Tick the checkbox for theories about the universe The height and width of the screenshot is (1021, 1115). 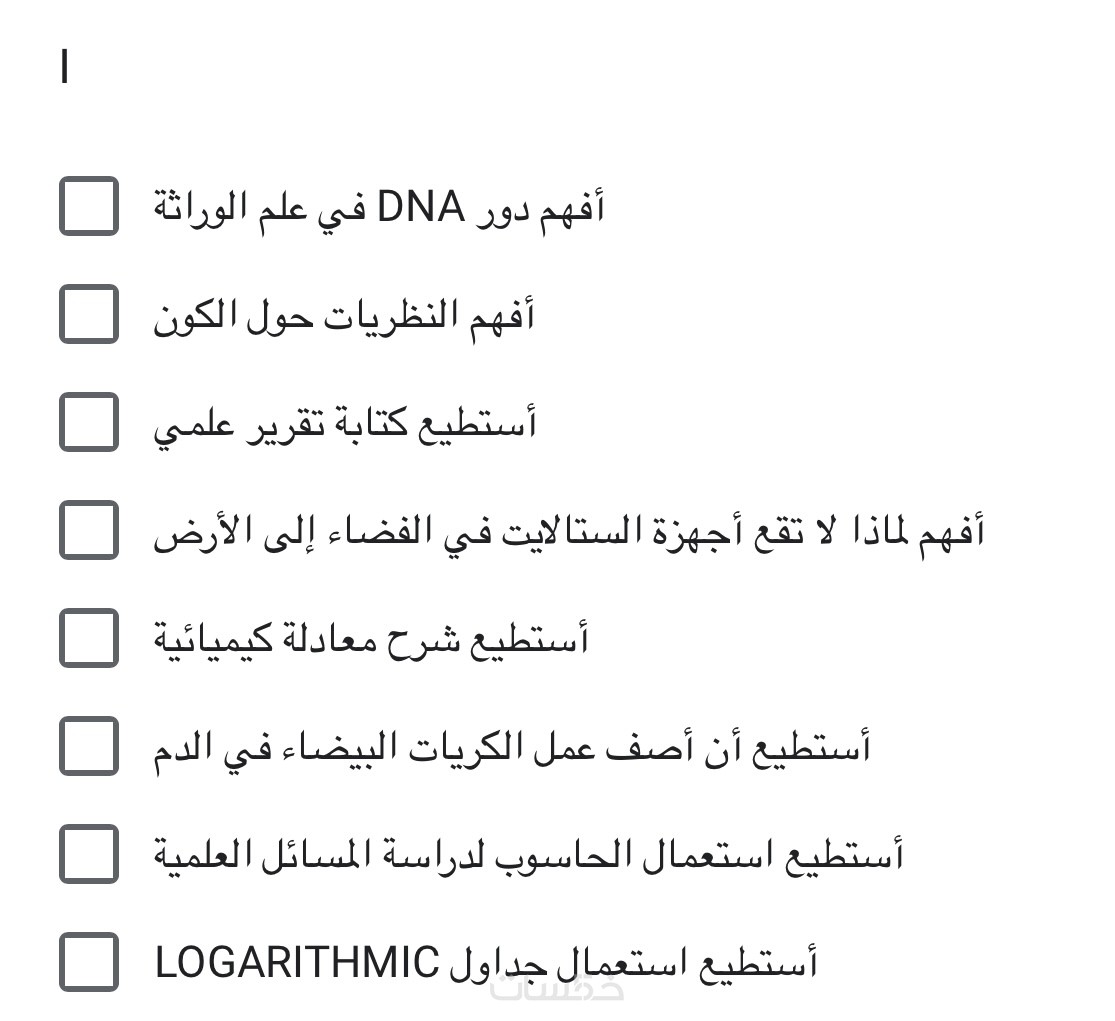[89, 314]
